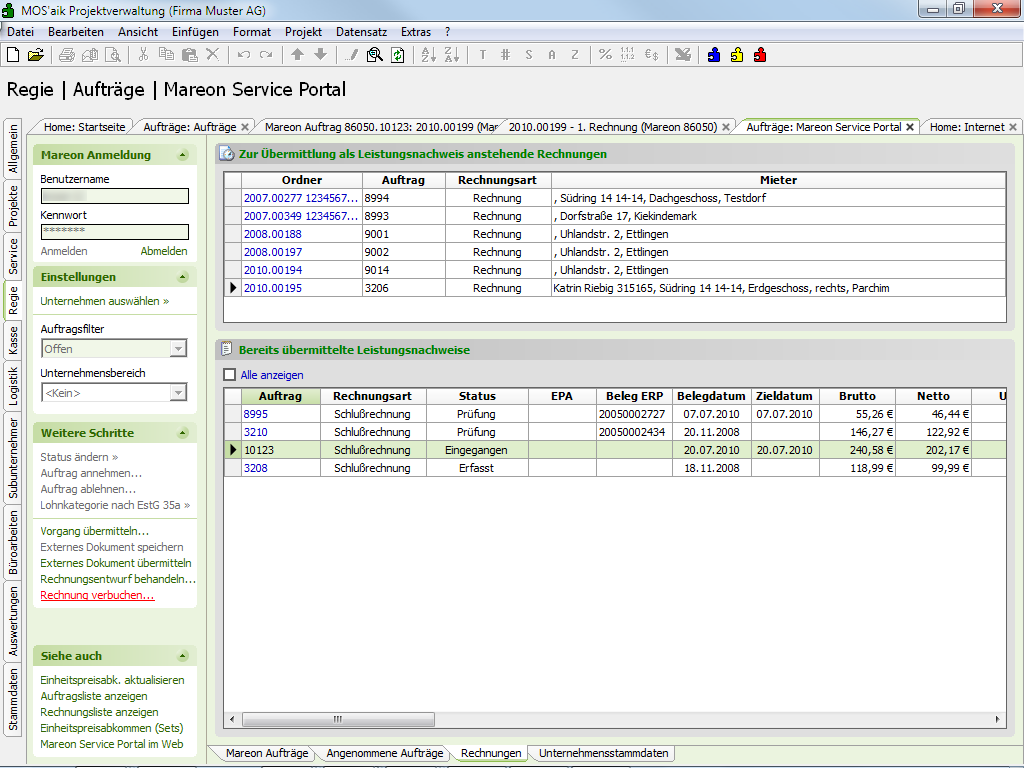Collapse the Siehe auch panel
This screenshot has width=1024, height=768.
pos(183,656)
